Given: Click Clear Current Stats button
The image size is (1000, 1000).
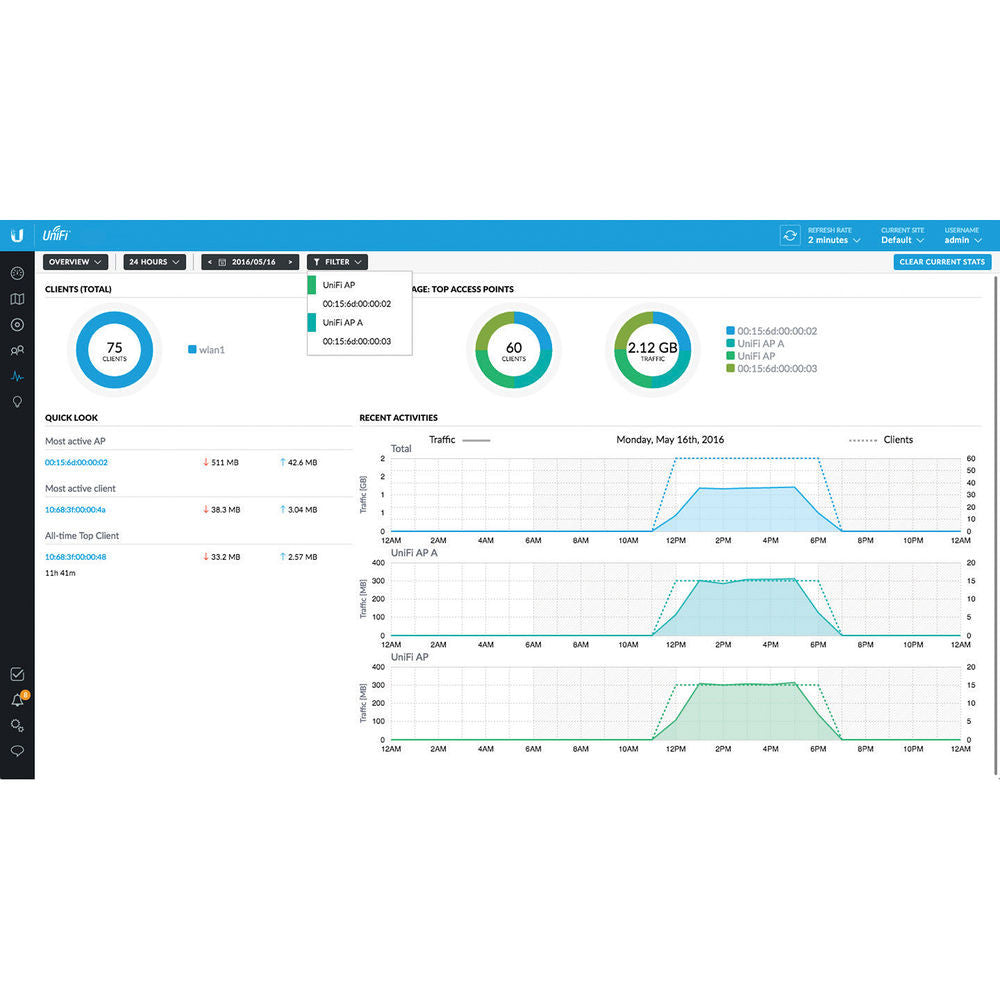Looking at the screenshot, I should click(942, 262).
